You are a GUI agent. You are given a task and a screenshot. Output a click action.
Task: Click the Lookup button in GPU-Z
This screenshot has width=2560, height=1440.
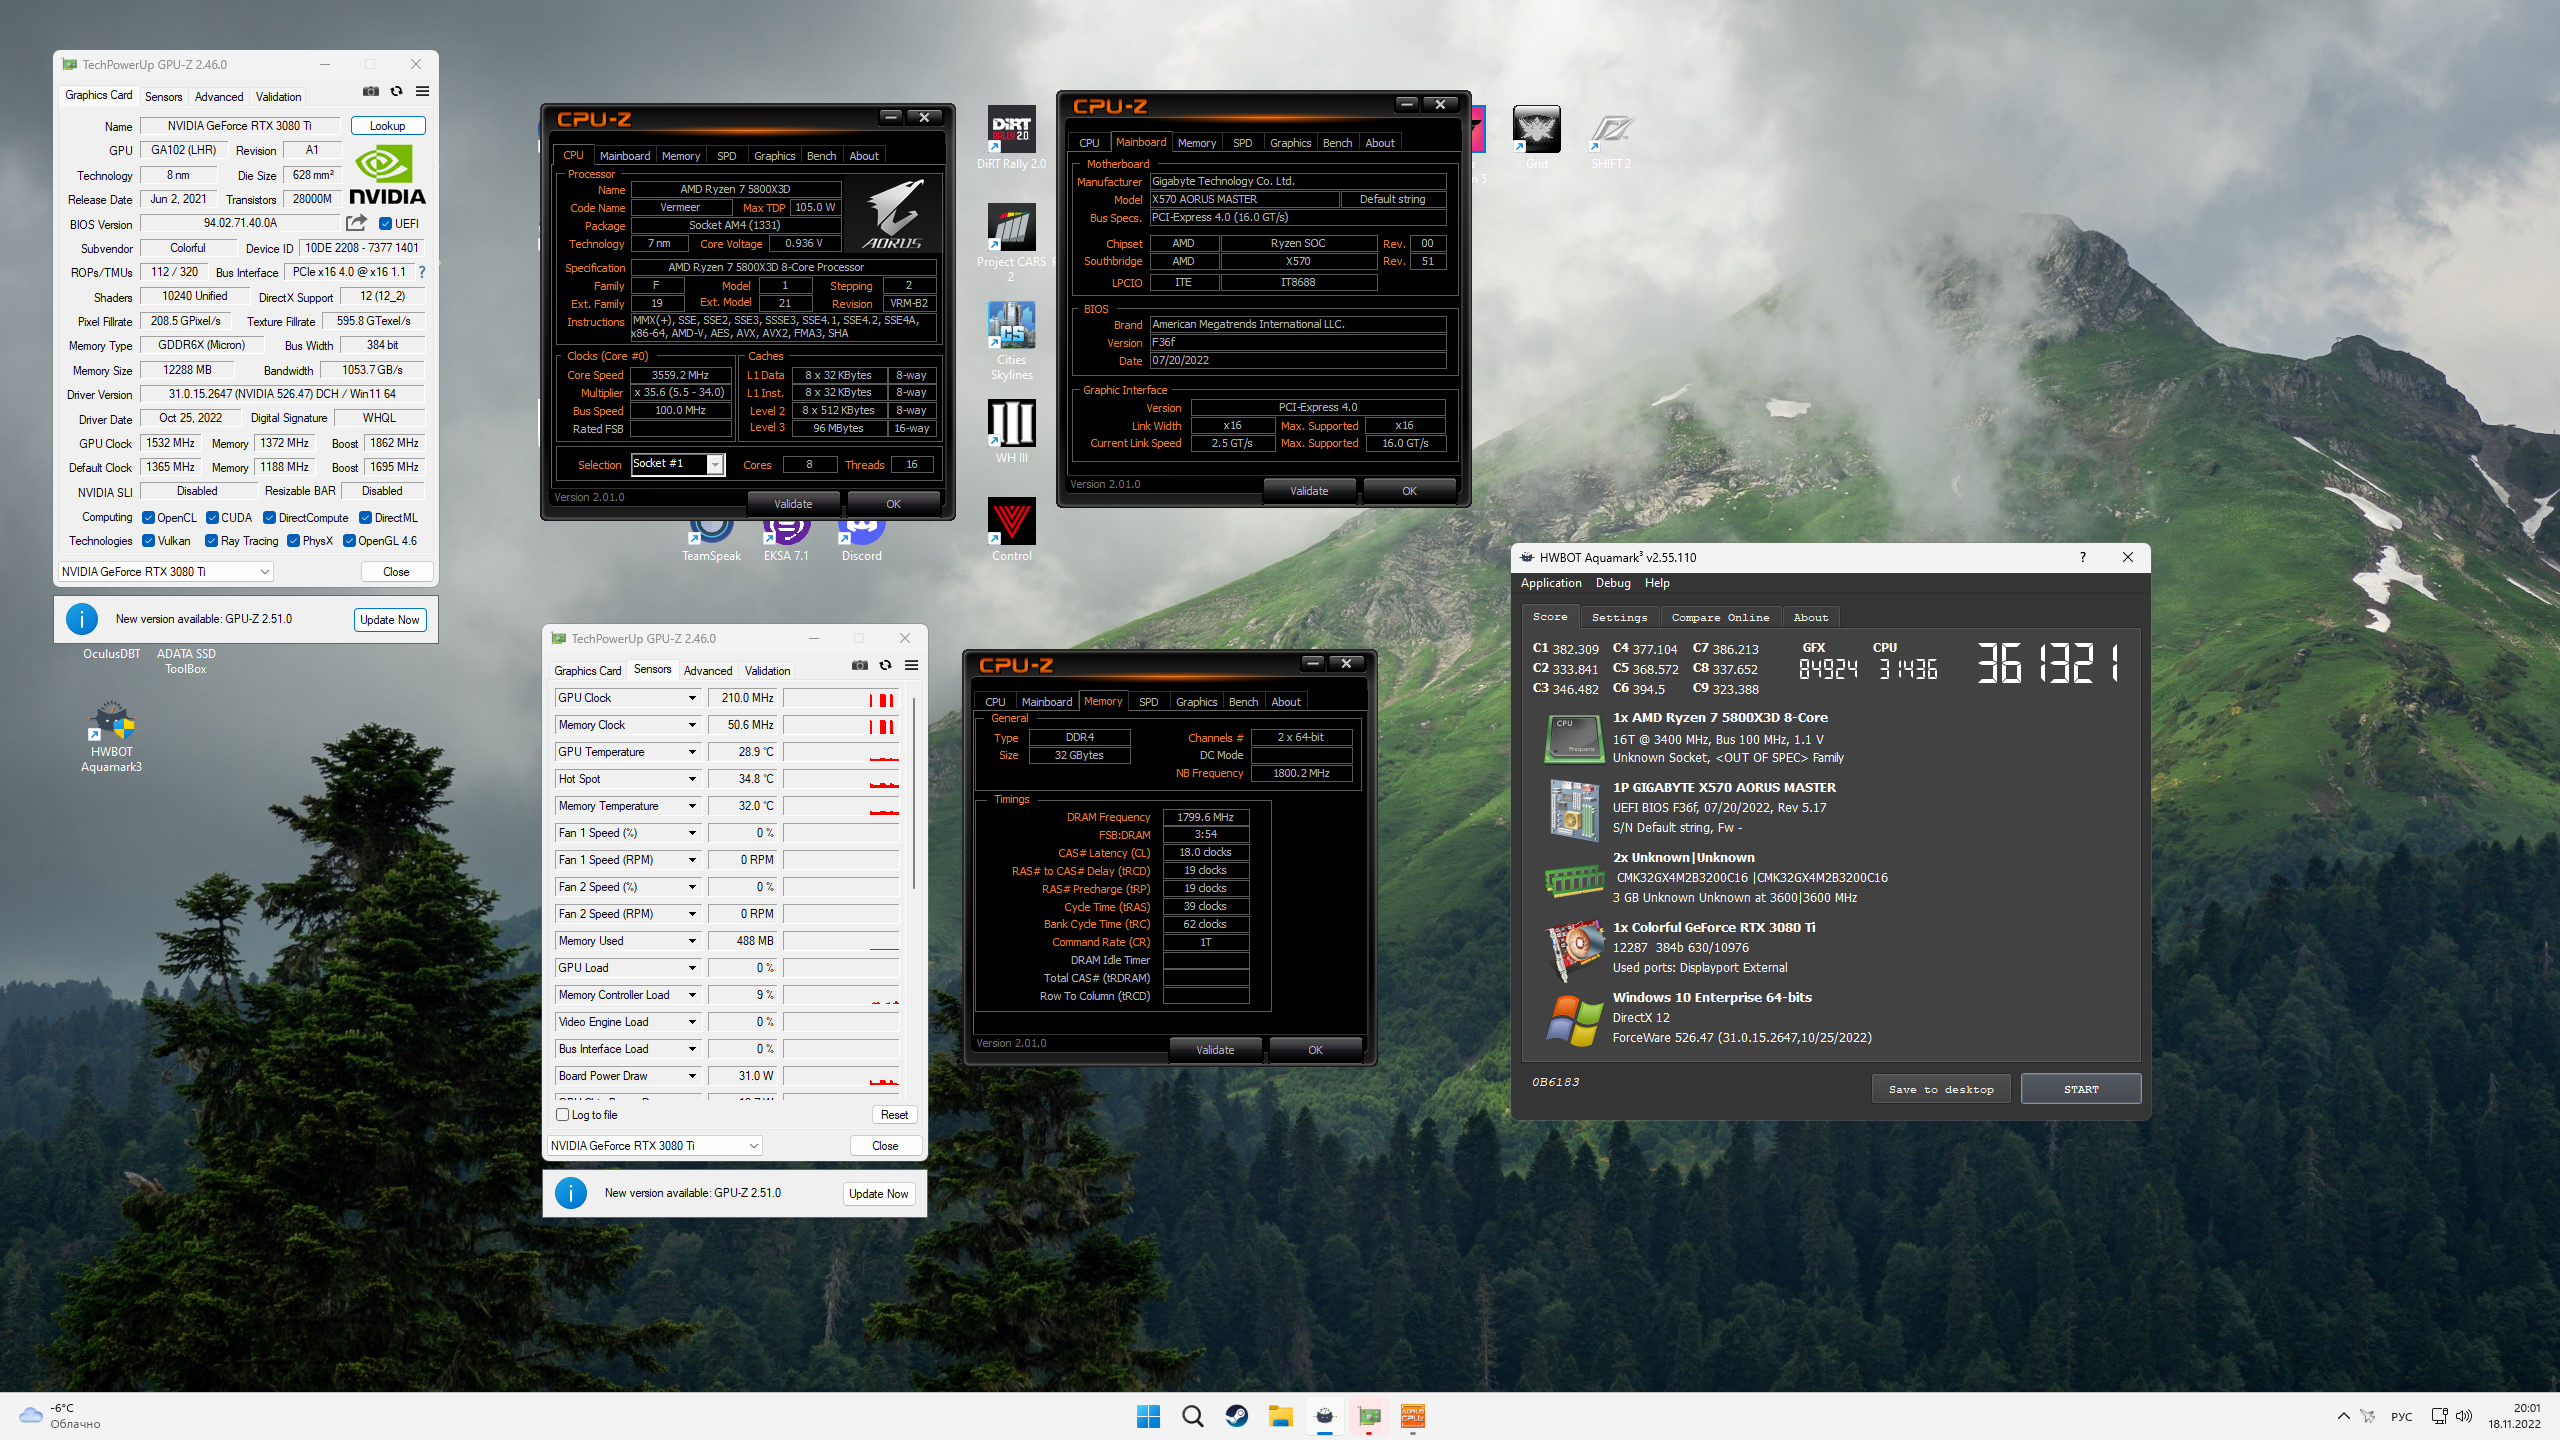(x=388, y=126)
